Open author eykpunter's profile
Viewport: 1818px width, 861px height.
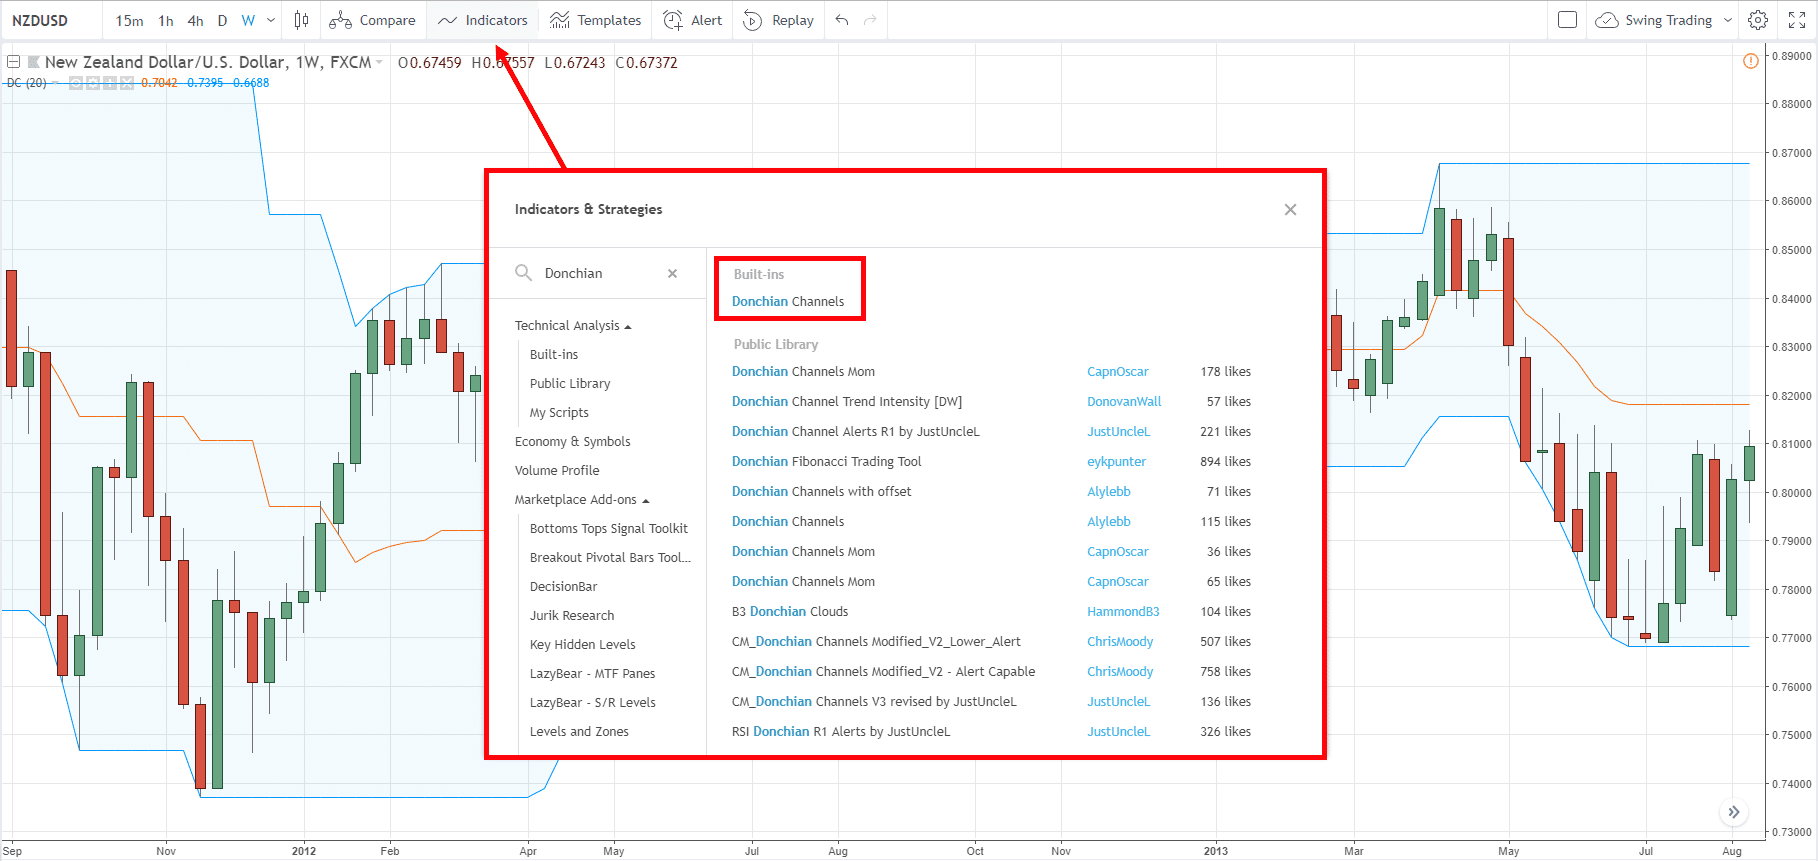1116,461
